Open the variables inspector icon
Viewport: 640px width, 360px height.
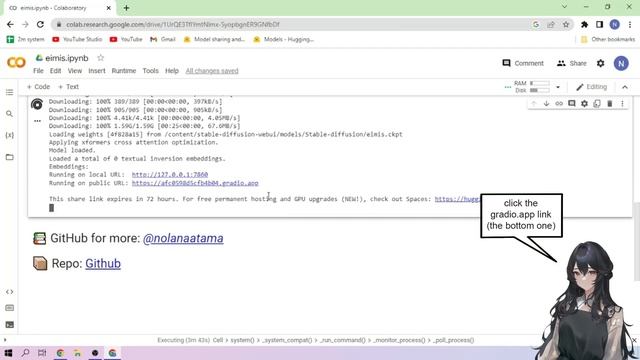pyautogui.click(x=9, y=135)
